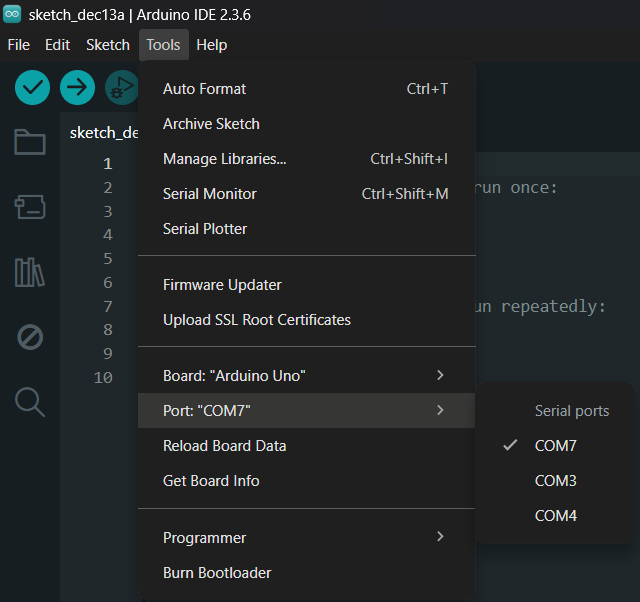Click the Verify sketch checkmark icon
Screen dimensions: 640x602
33,88
